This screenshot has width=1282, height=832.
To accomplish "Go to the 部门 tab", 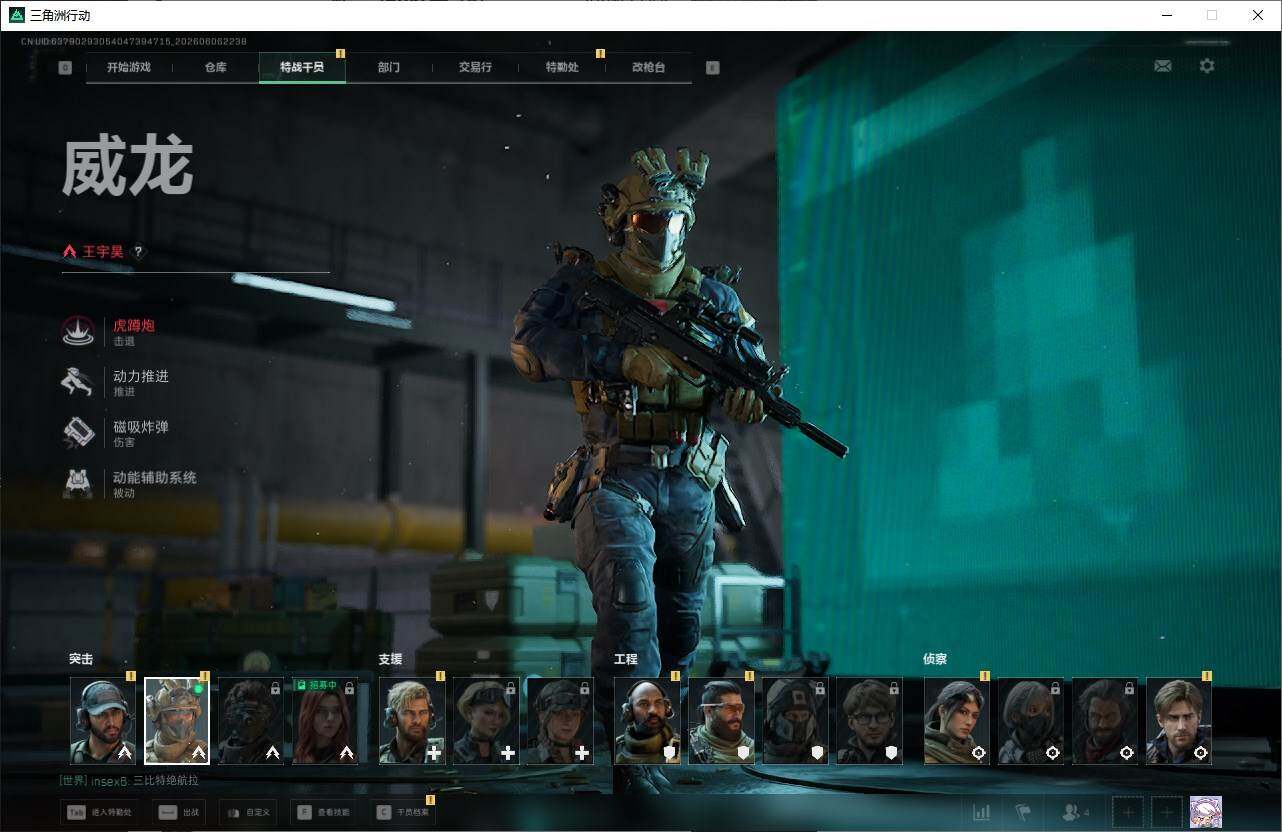I will [389, 67].
